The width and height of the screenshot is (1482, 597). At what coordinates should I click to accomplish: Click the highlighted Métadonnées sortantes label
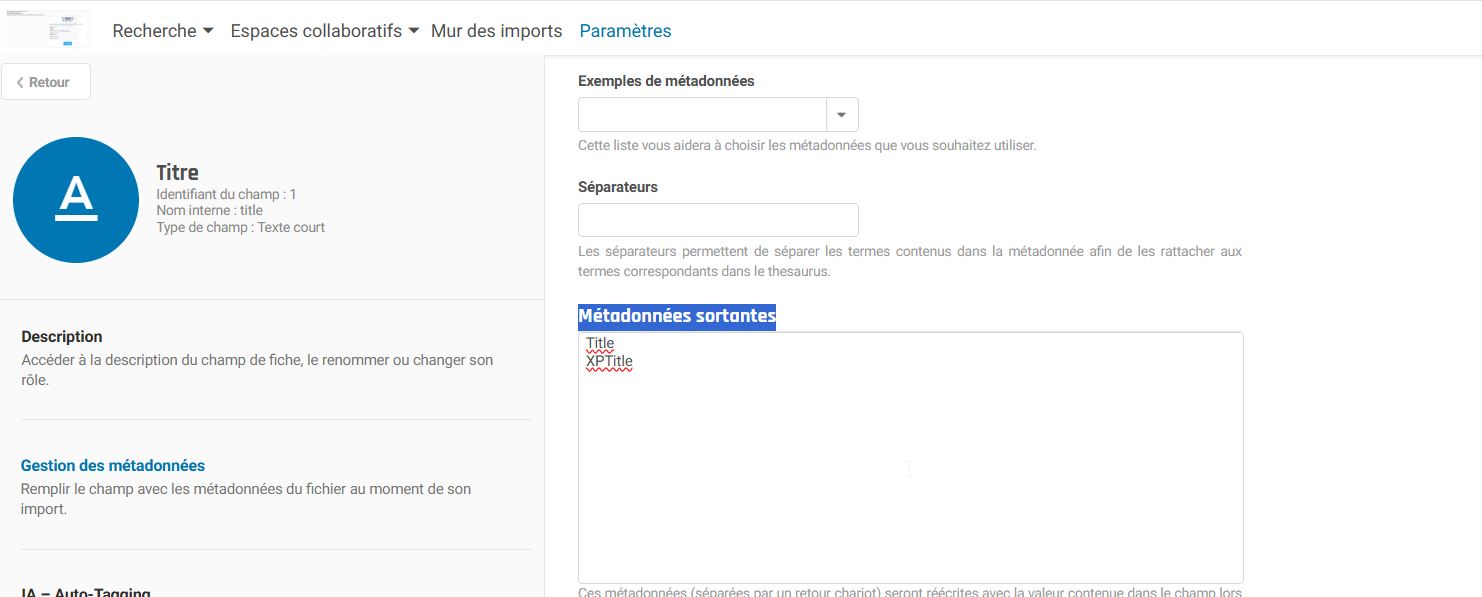tap(676, 315)
